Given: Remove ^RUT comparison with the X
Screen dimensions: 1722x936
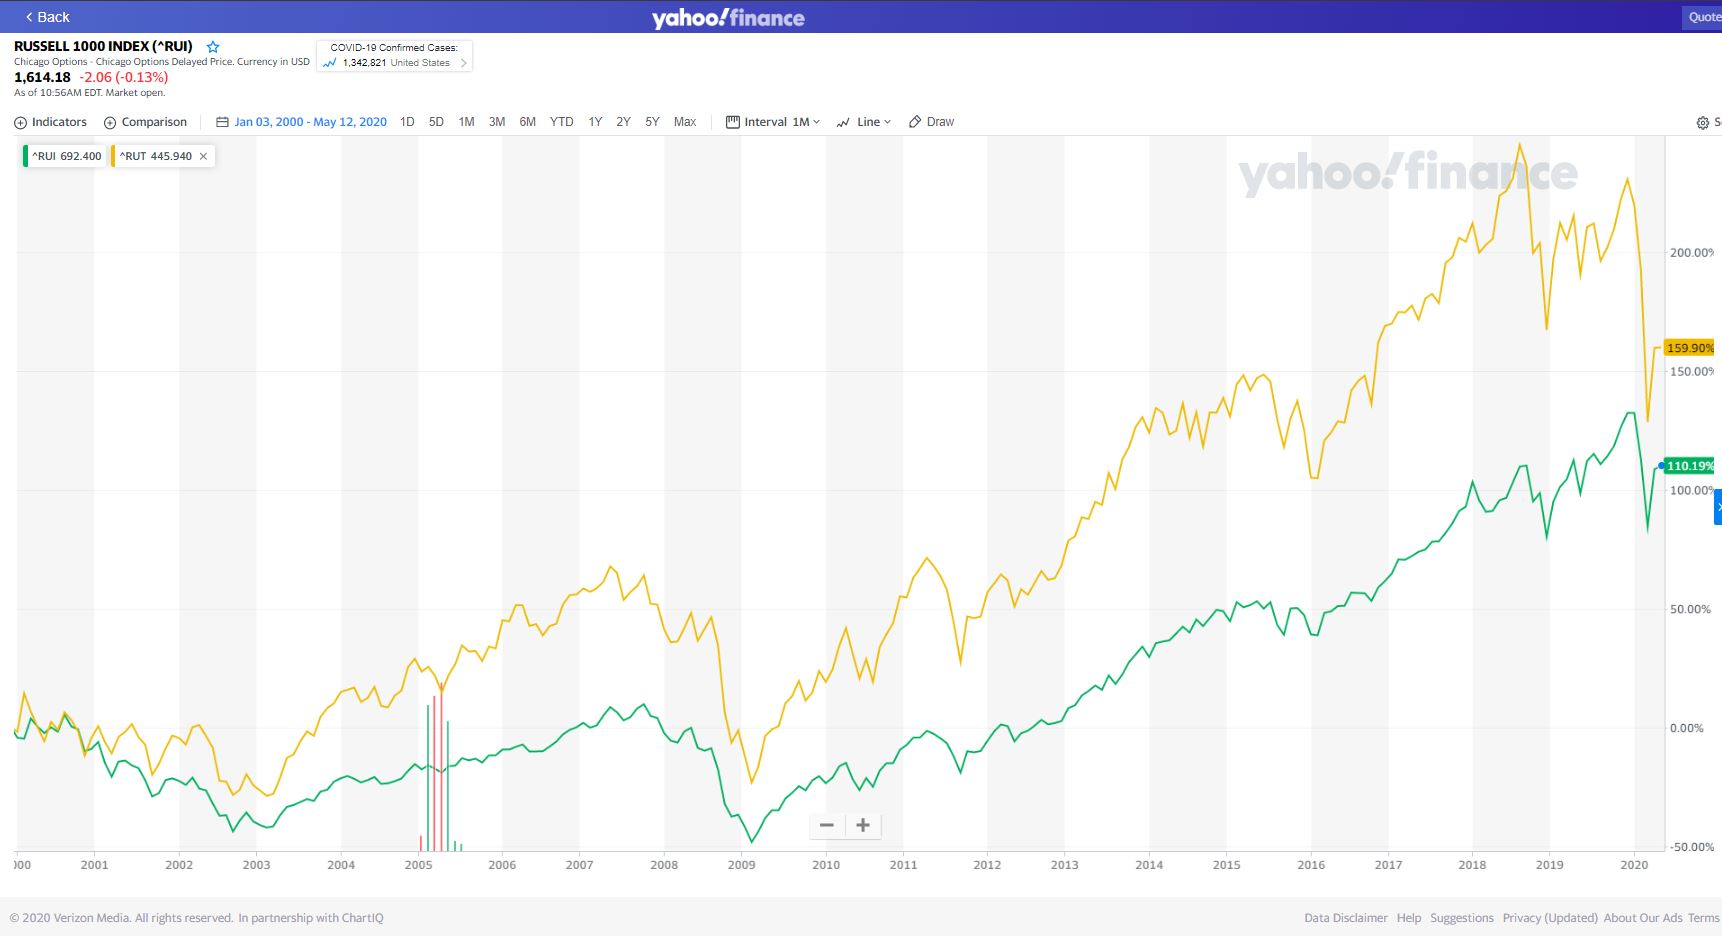Looking at the screenshot, I should (203, 156).
